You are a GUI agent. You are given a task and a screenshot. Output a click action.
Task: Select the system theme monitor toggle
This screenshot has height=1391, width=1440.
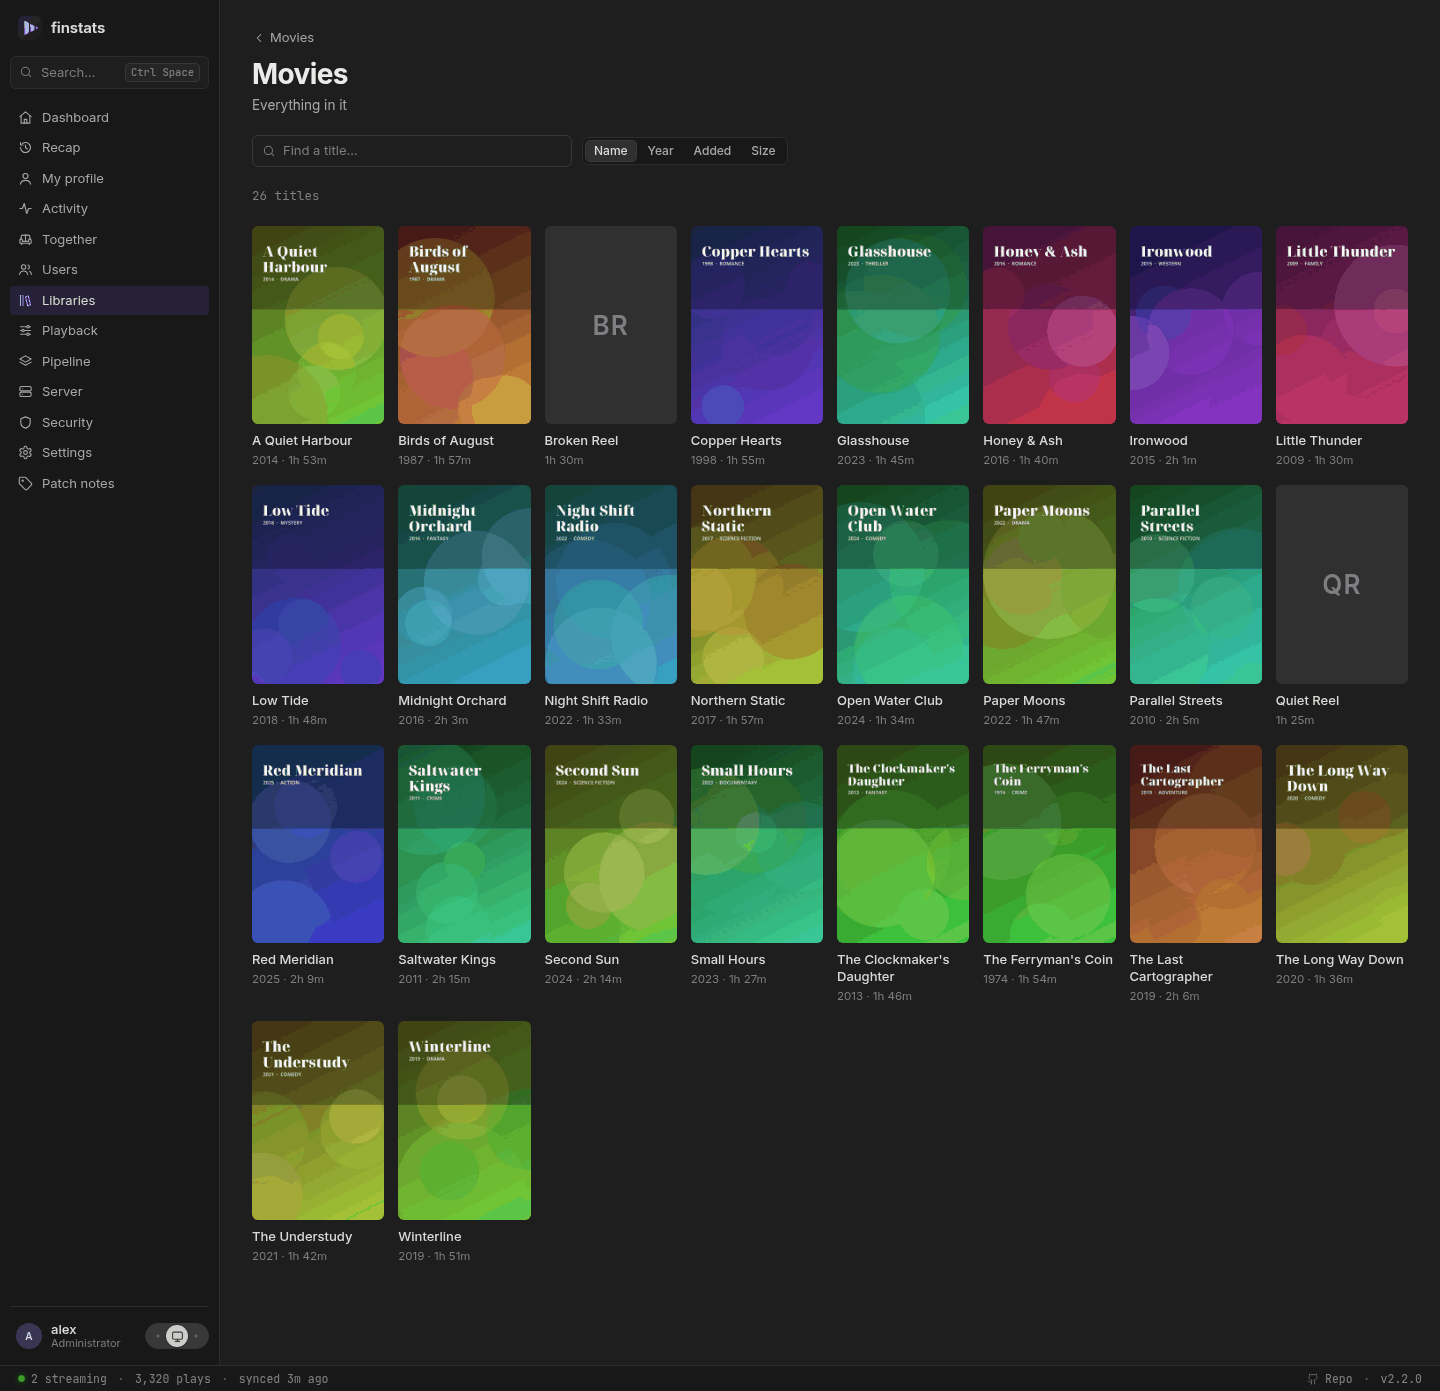(x=177, y=1336)
